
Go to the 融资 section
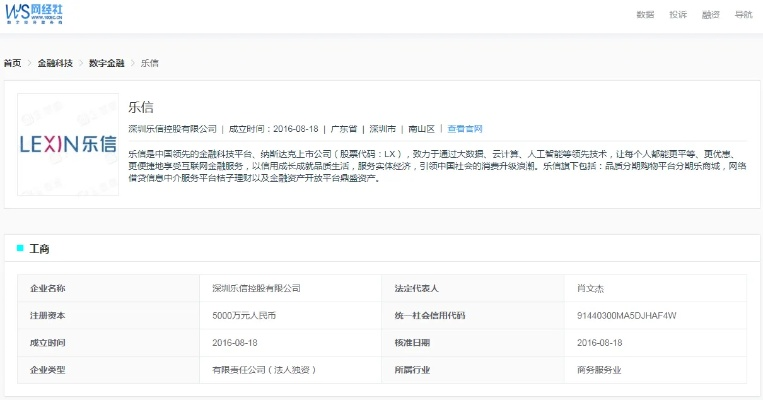pos(711,15)
